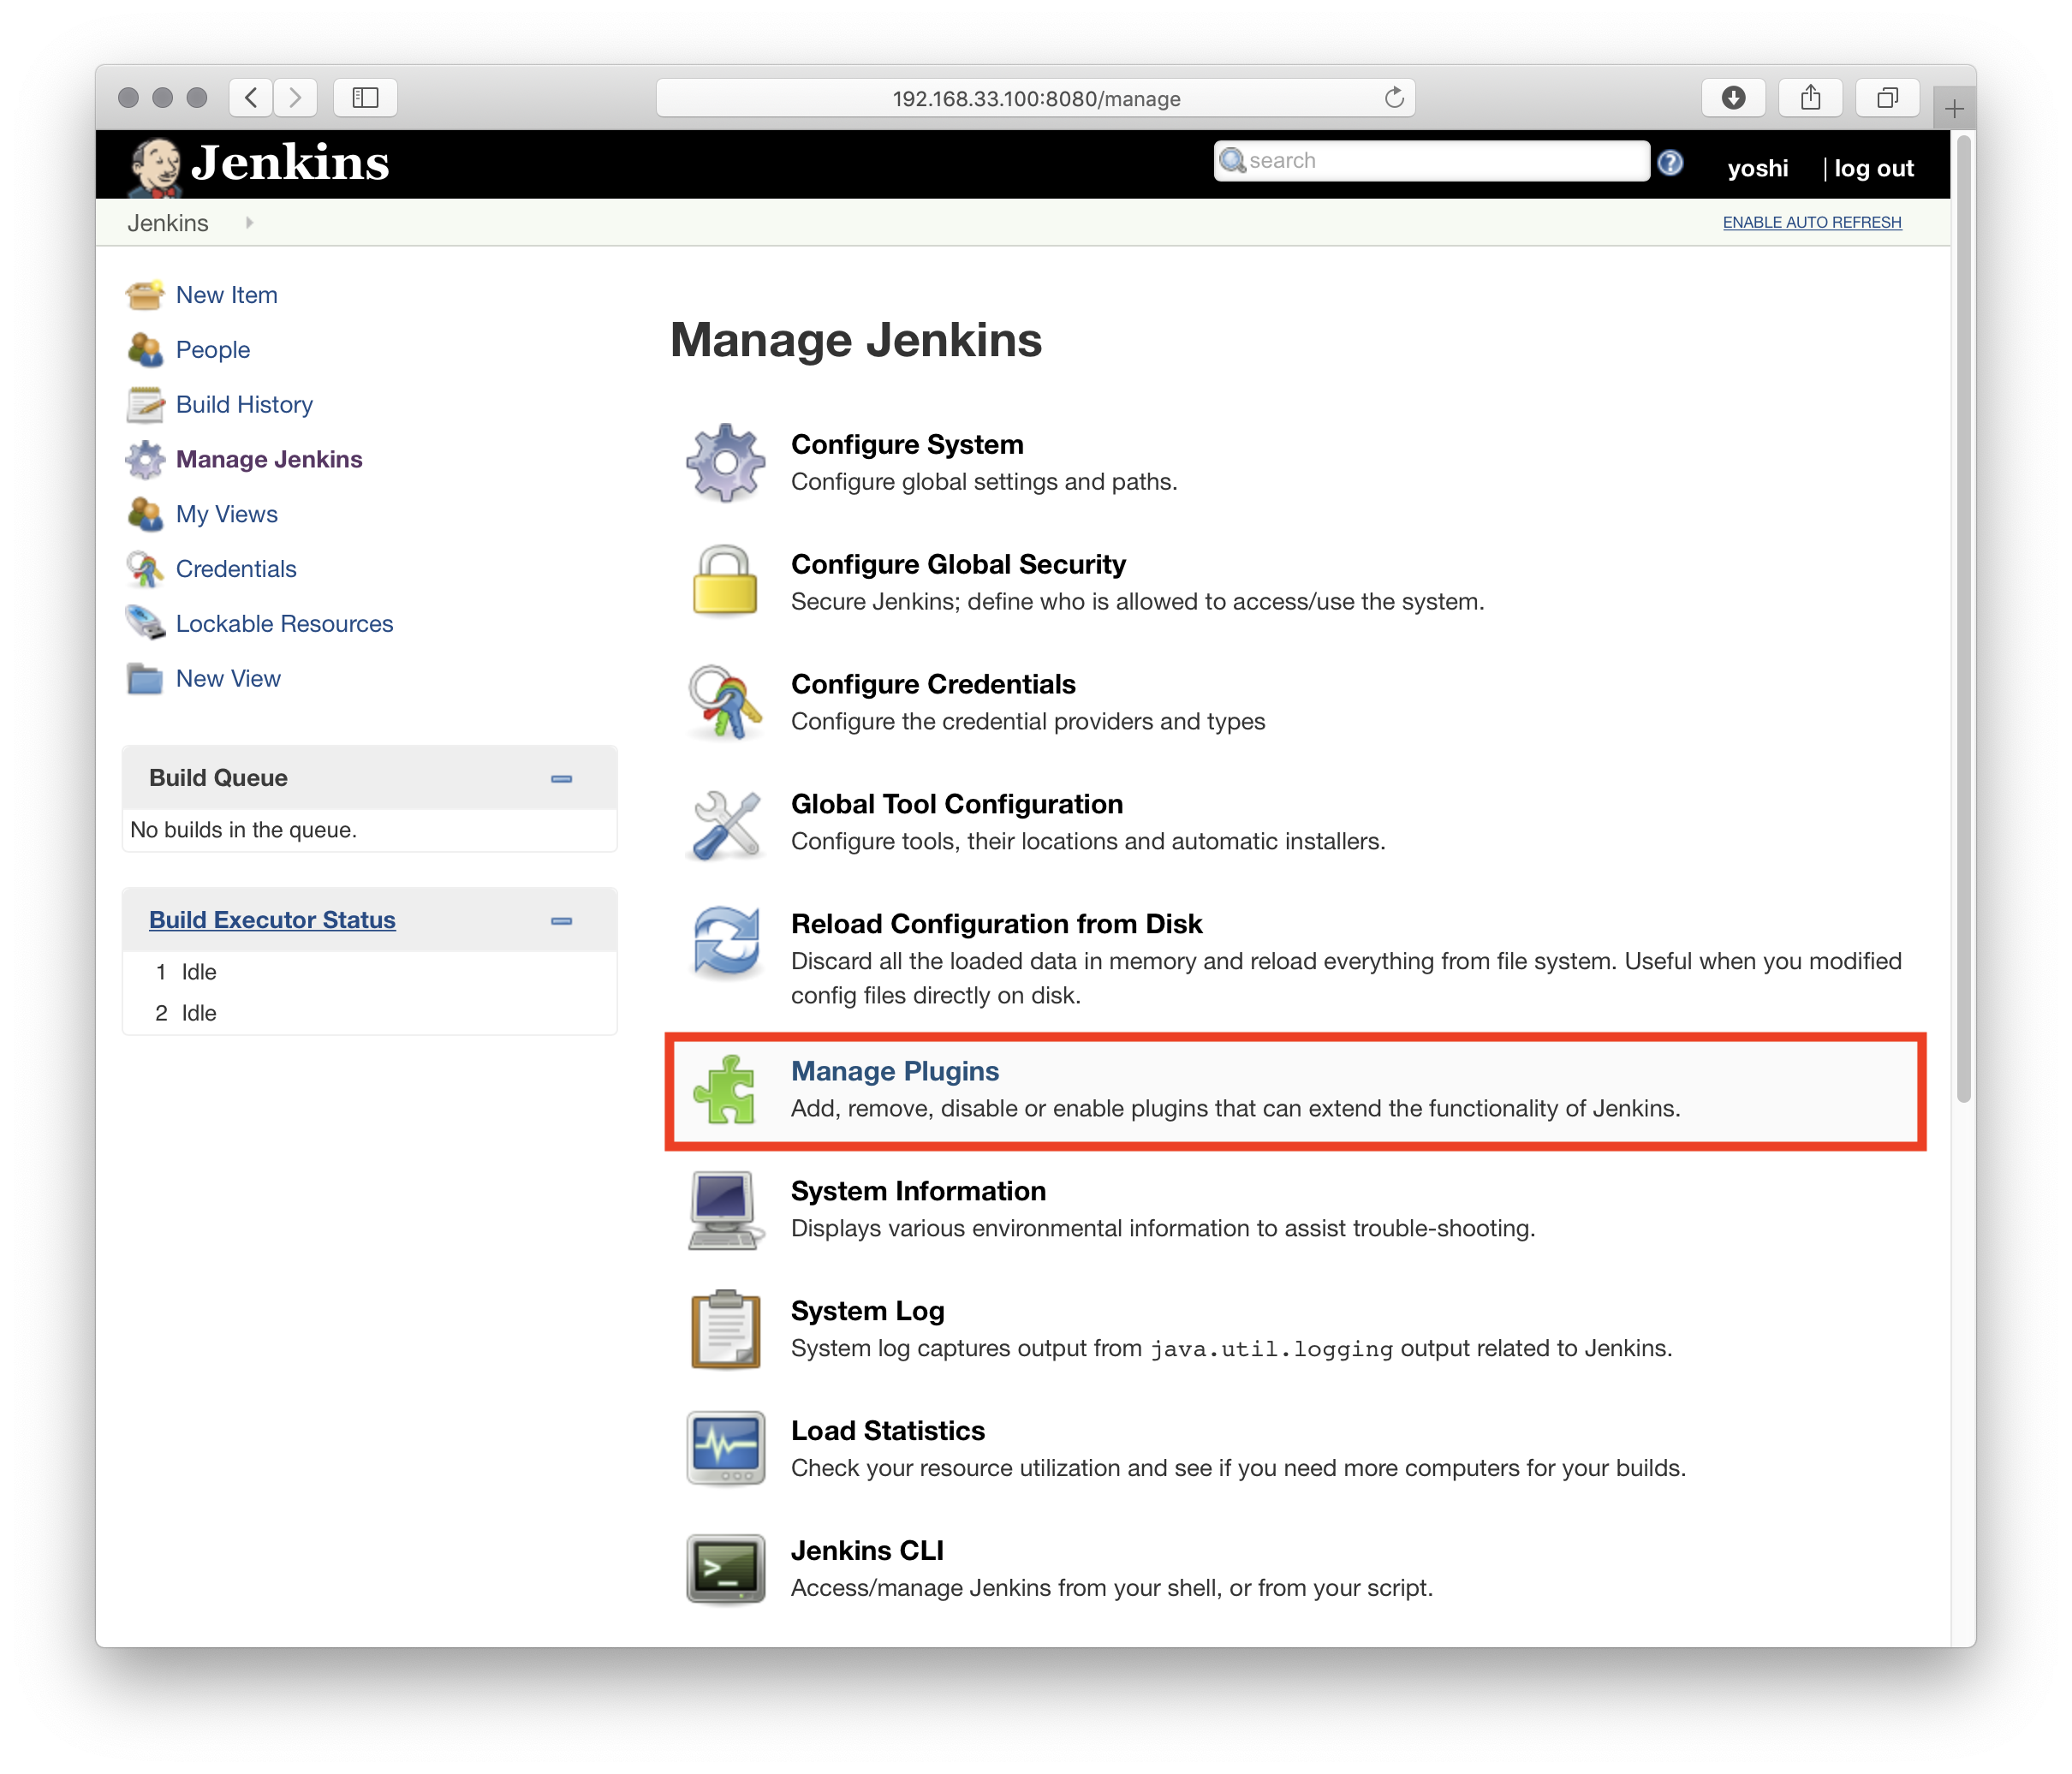Open Lockable Resources in the sidebar

point(285,624)
